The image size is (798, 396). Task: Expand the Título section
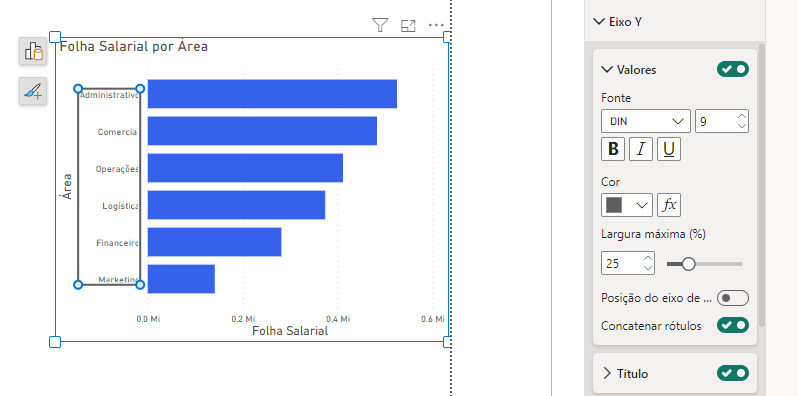[607, 374]
